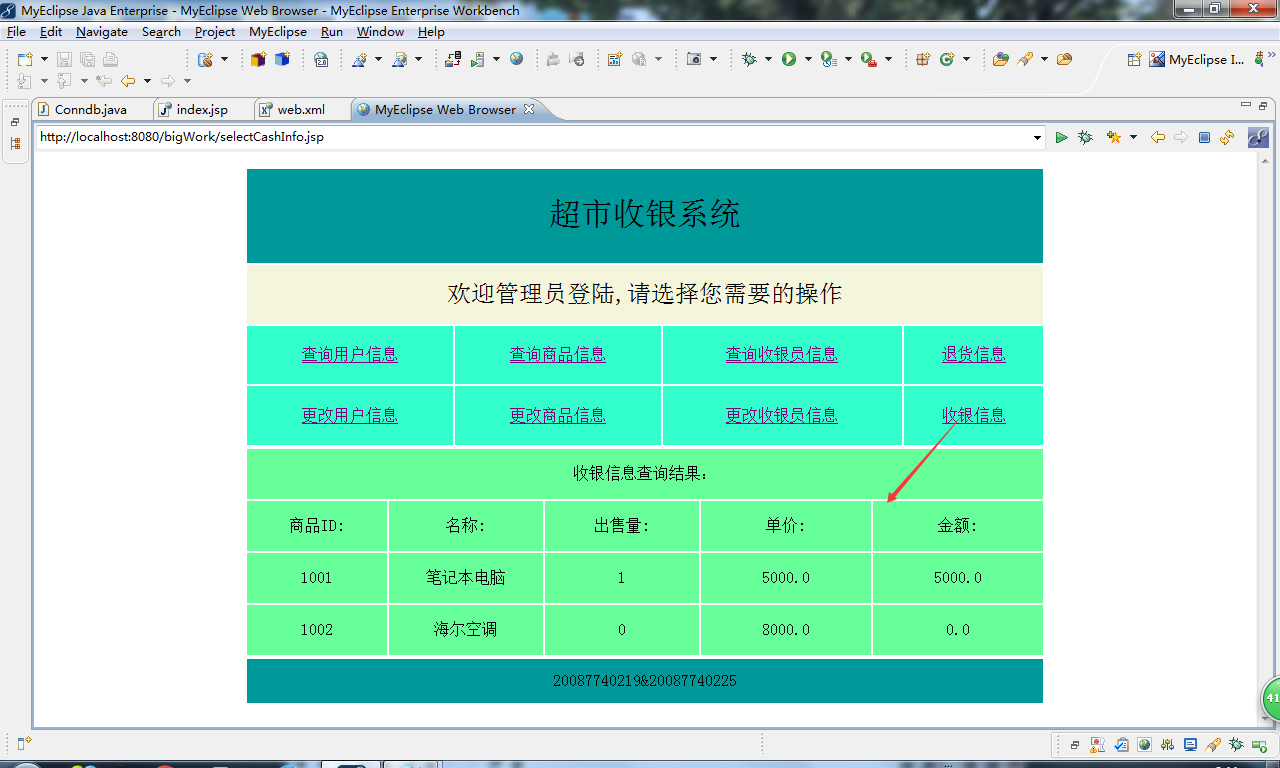This screenshot has height=768, width=1280.
Task: Expand the camera snapshot dropdown arrow
Action: (713, 60)
